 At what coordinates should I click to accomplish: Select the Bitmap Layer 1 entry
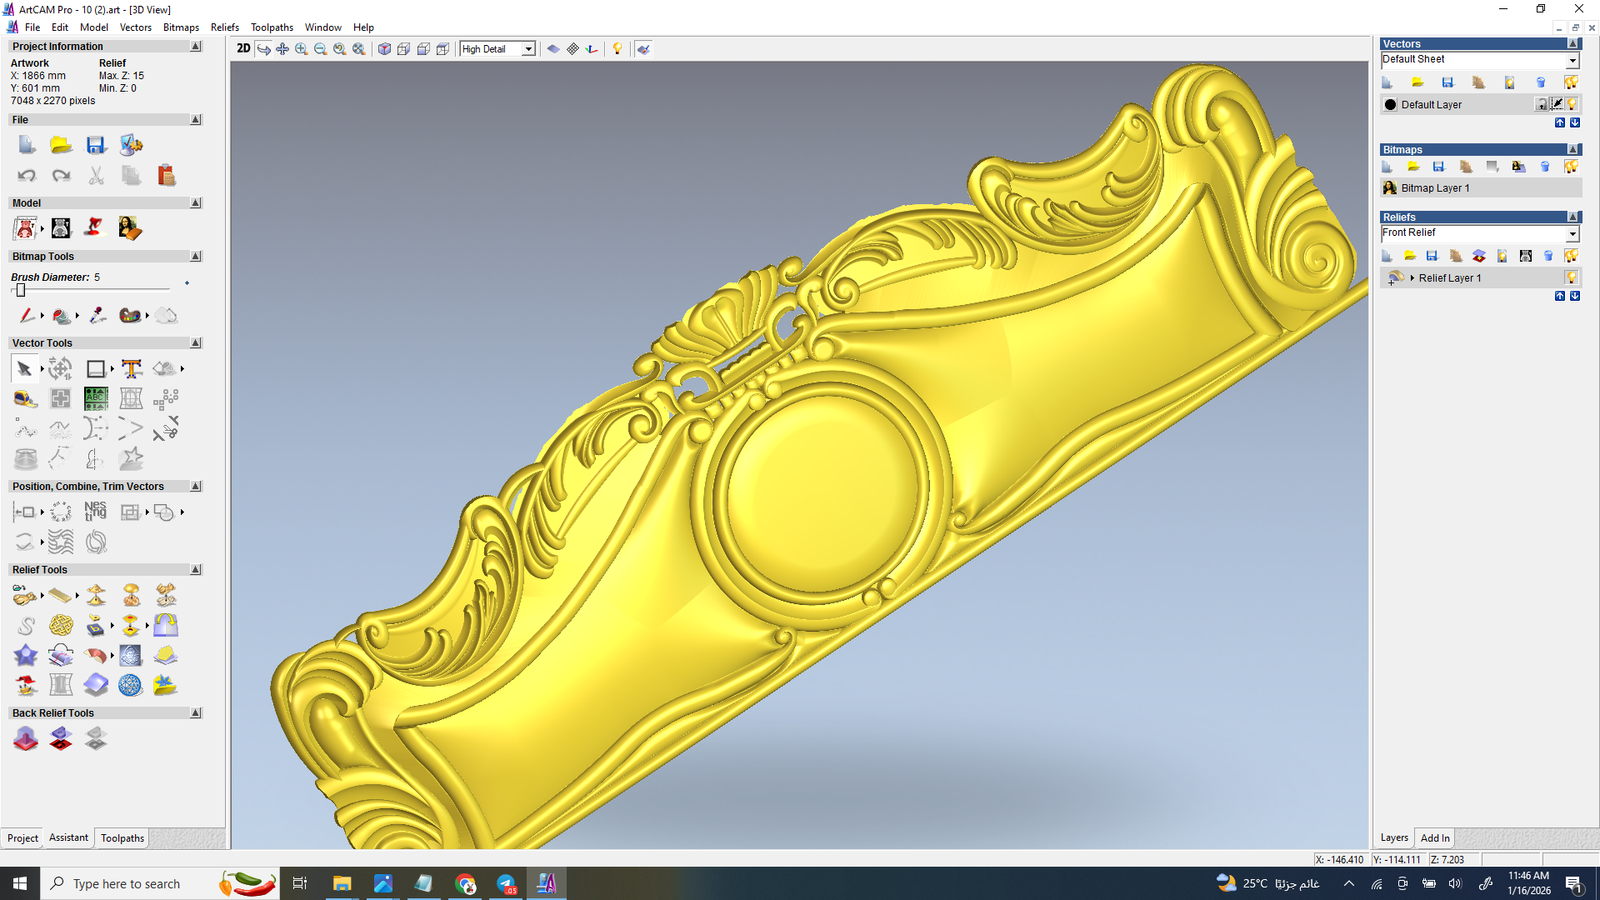(x=1435, y=188)
